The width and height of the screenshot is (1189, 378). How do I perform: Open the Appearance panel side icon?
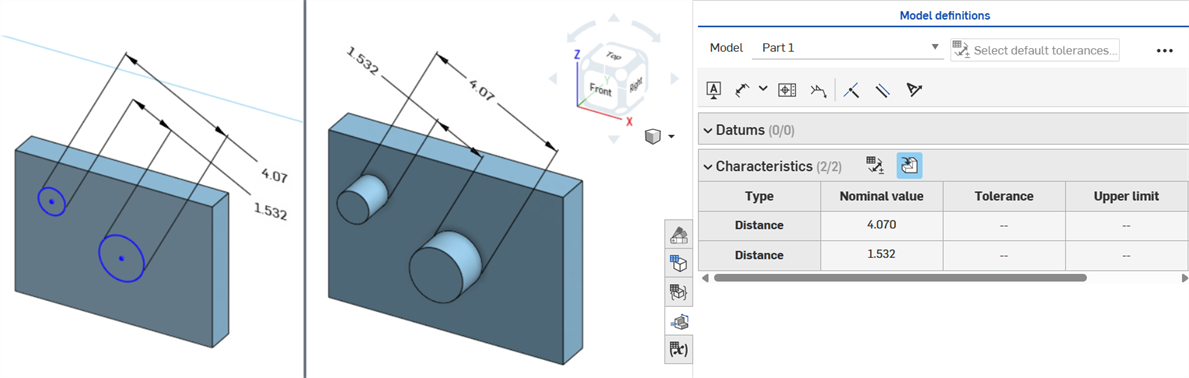pyautogui.click(x=678, y=235)
